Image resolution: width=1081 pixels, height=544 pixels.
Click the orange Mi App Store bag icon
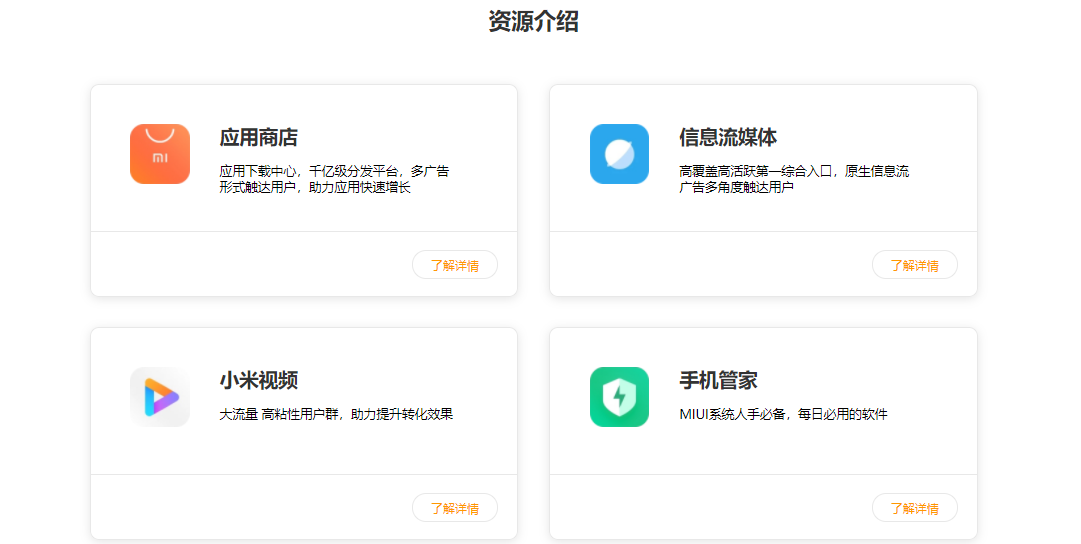(160, 154)
